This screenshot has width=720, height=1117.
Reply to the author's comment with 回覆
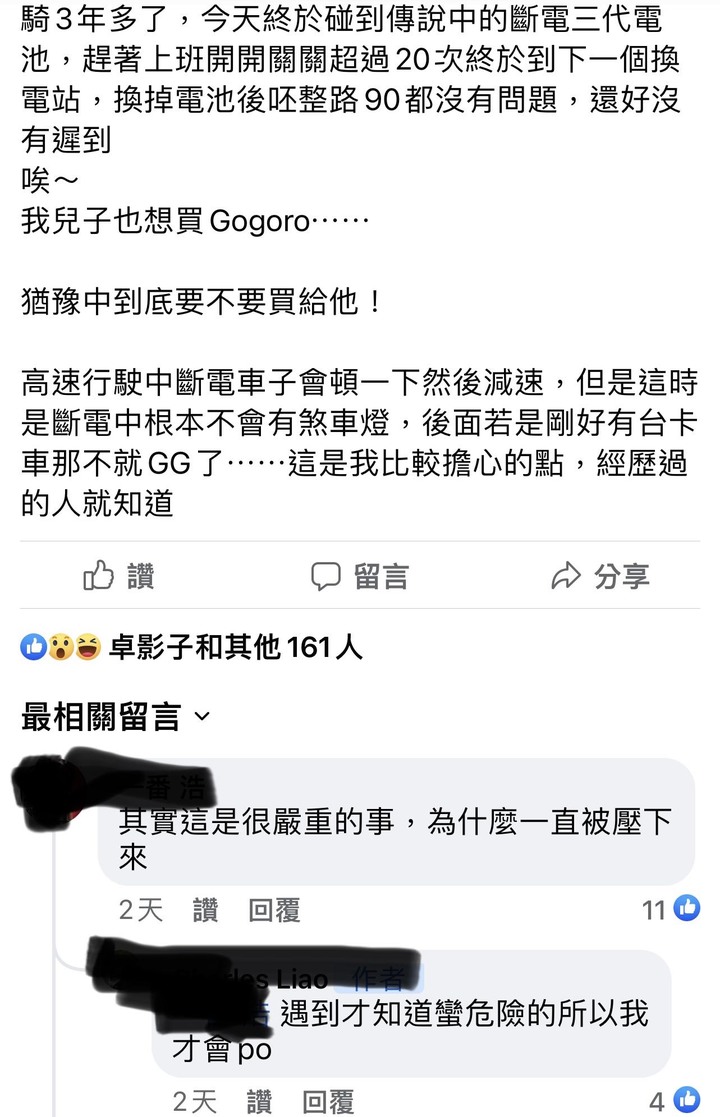point(328,1101)
